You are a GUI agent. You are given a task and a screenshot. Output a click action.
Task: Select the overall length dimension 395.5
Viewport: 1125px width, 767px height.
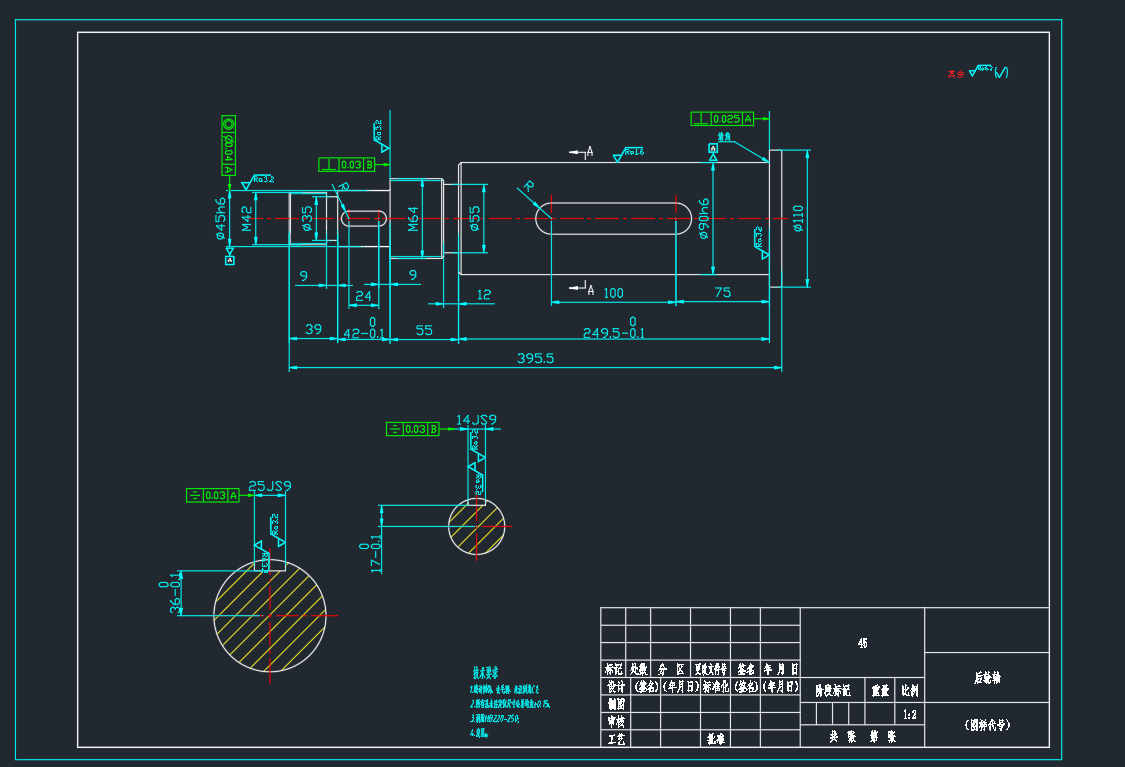click(x=535, y=358)
